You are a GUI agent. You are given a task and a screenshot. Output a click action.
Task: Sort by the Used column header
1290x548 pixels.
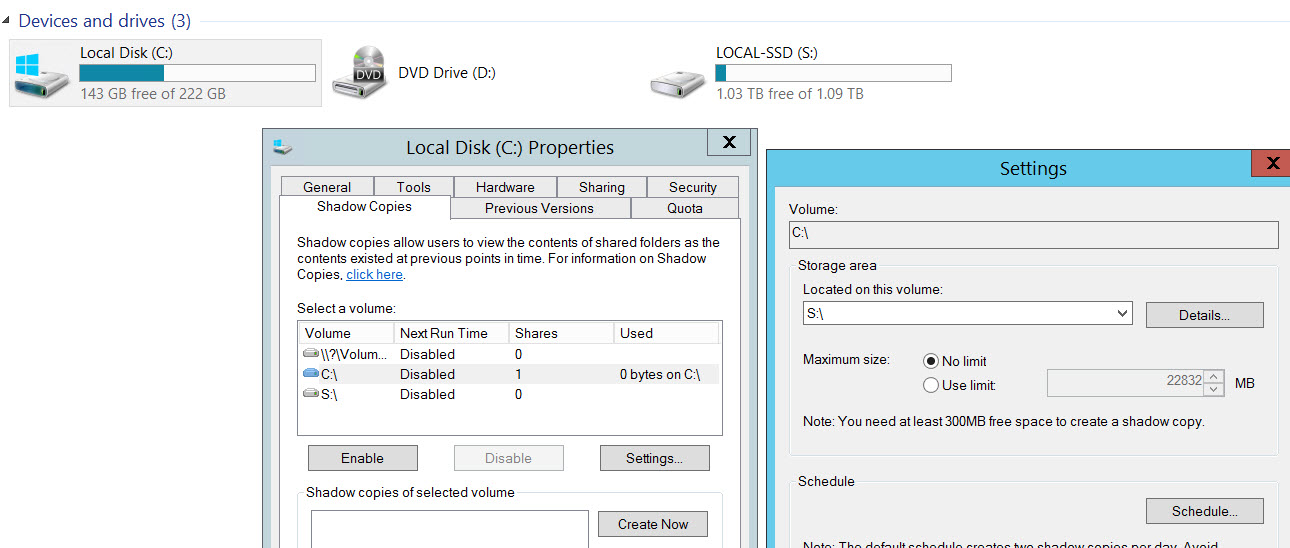[x=666, y=333]
